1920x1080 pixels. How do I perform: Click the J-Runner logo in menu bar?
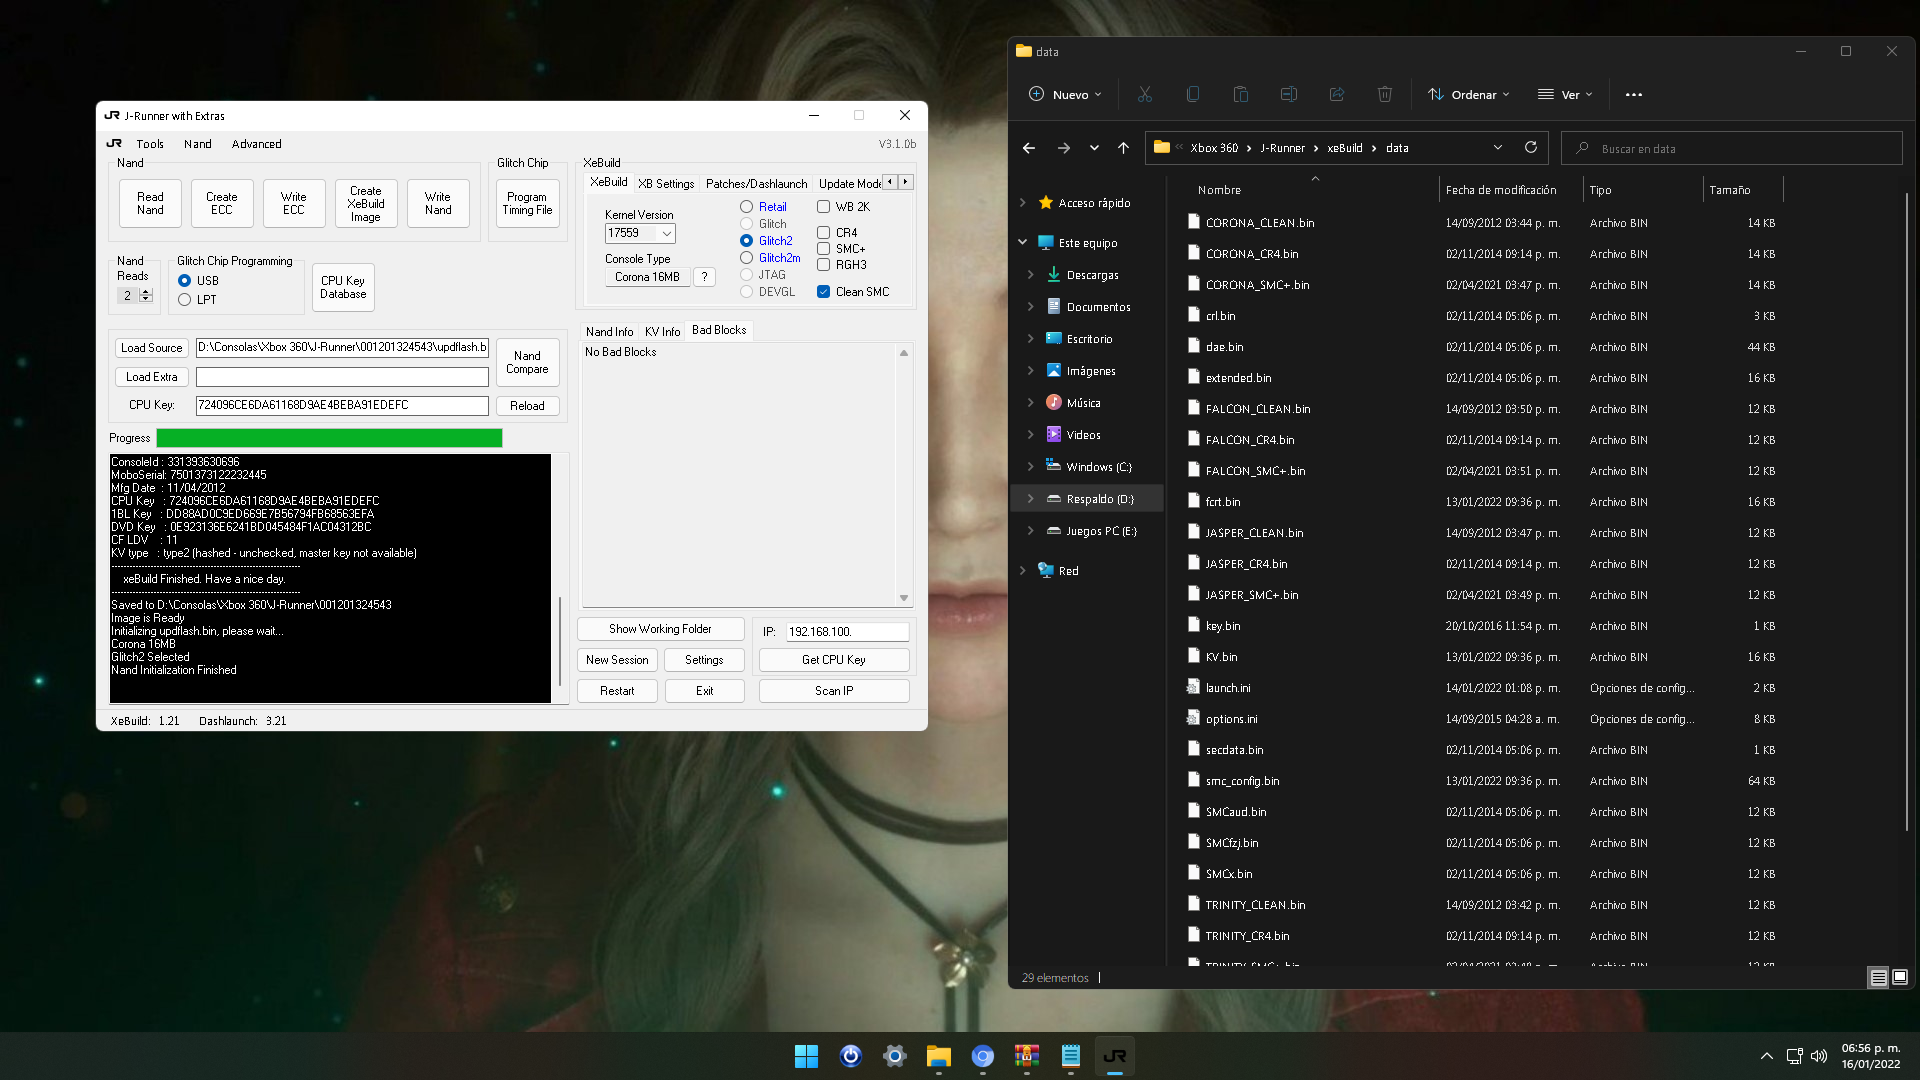coord(114,144)
